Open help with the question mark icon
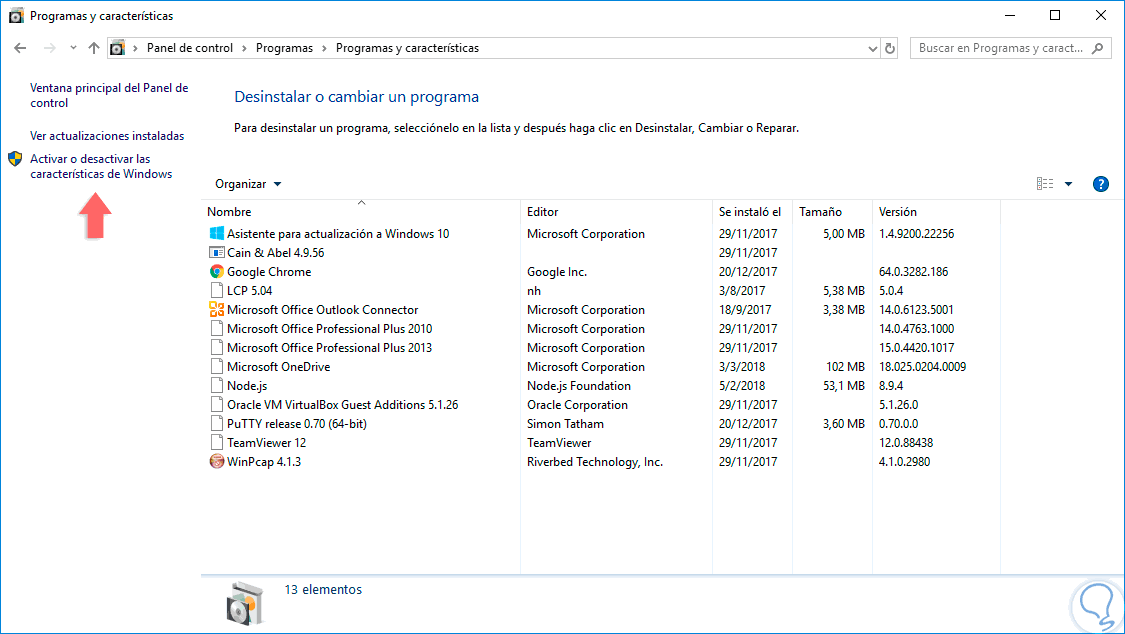 tap(1101, 184)
